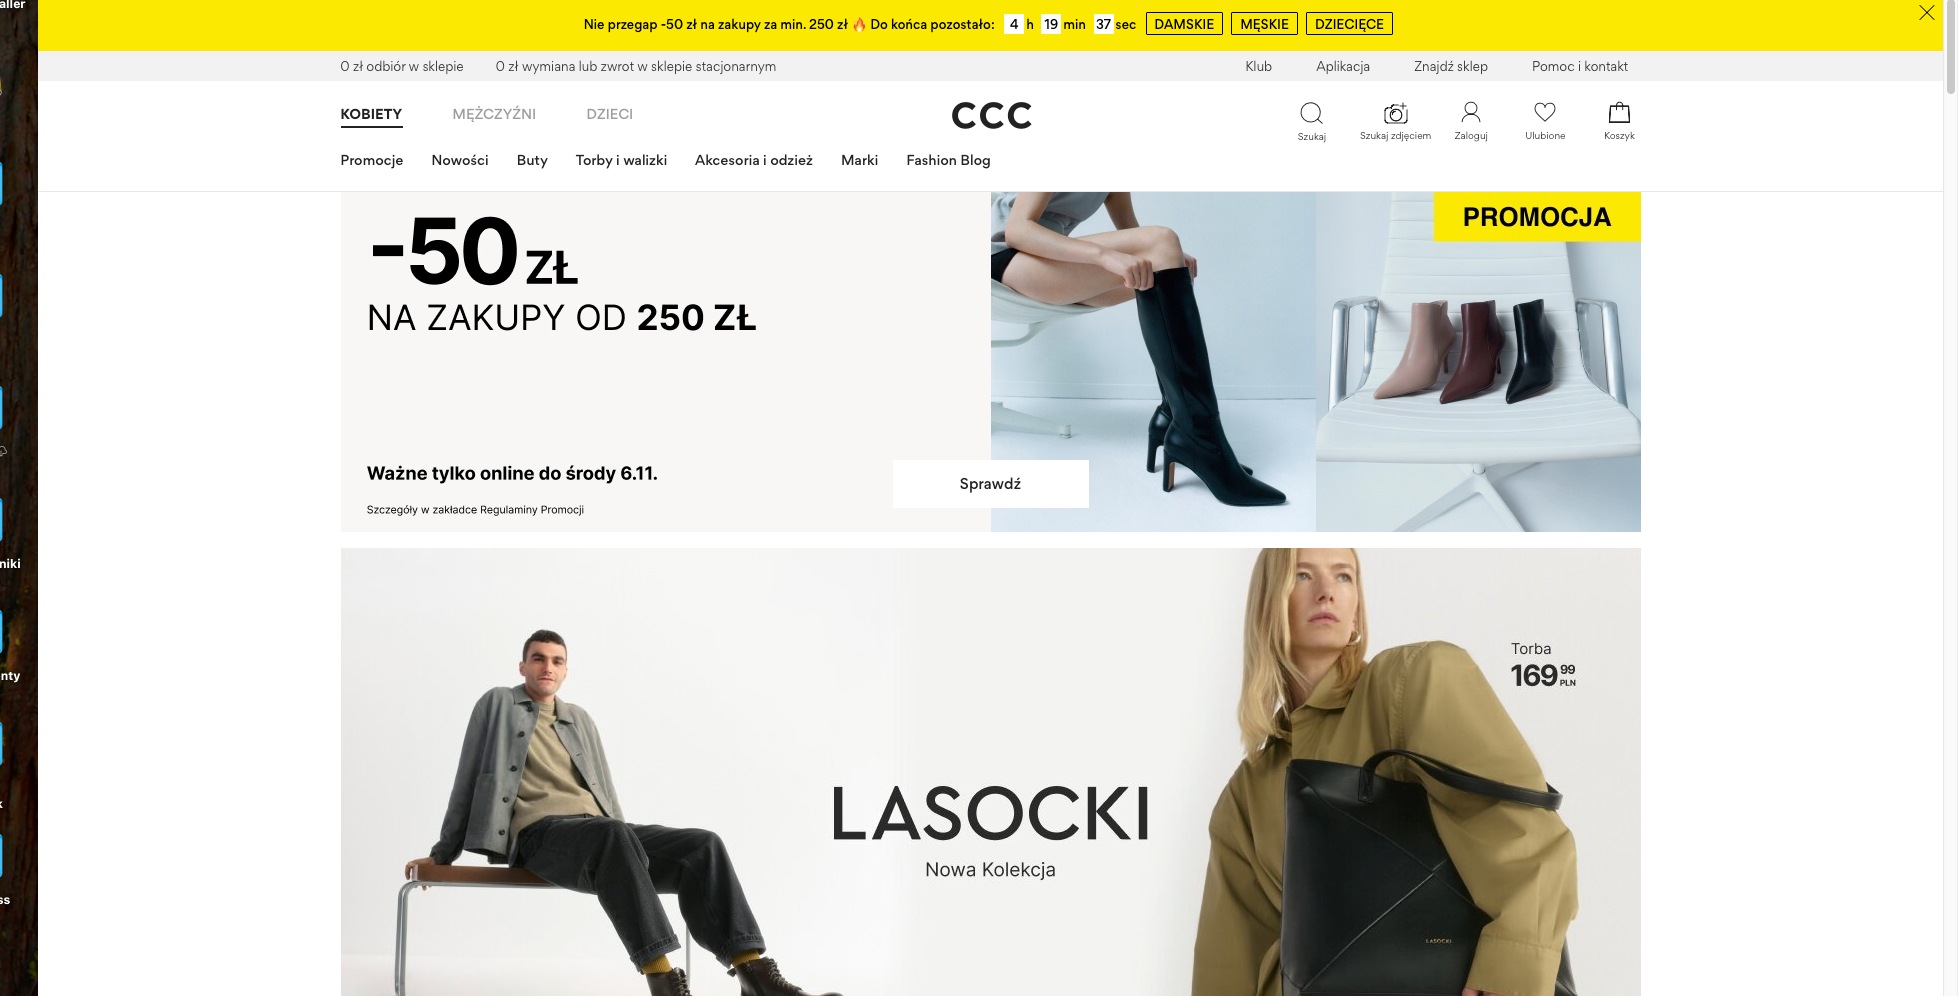
Task: Close the yellow promo banner
Action: click(1926, 13)
